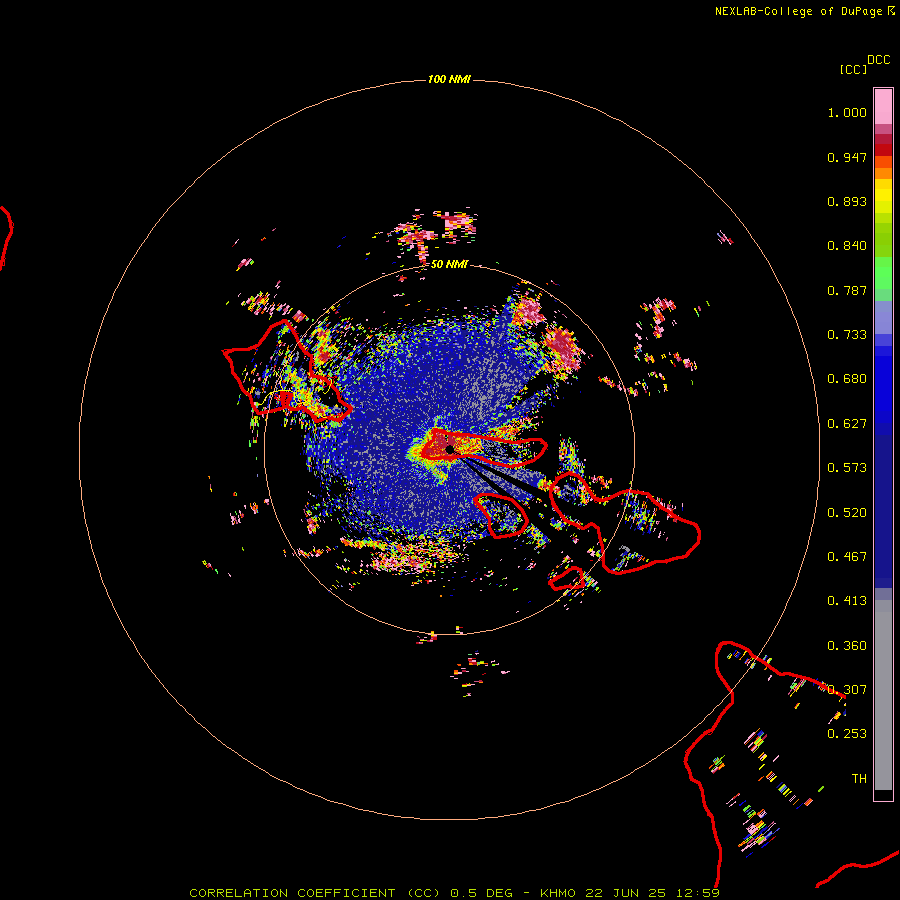Click the 0.520 scale value
Viewport: 900px width, 900px height.
(847, 512)
